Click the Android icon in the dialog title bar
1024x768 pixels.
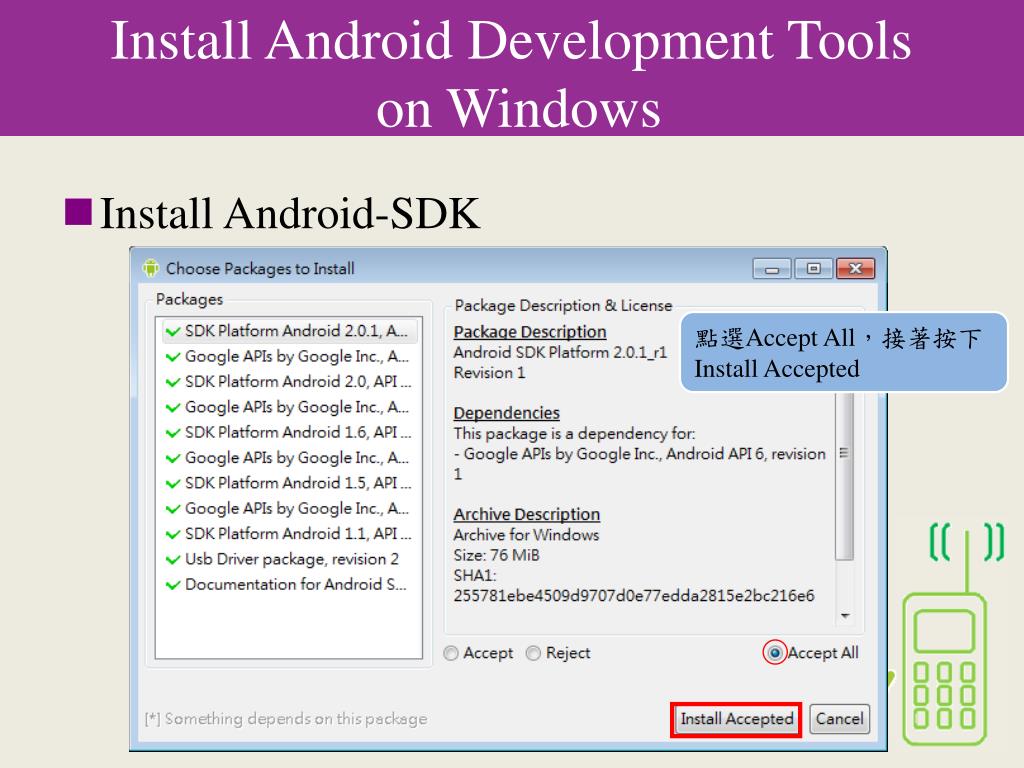tap(151, 268)
